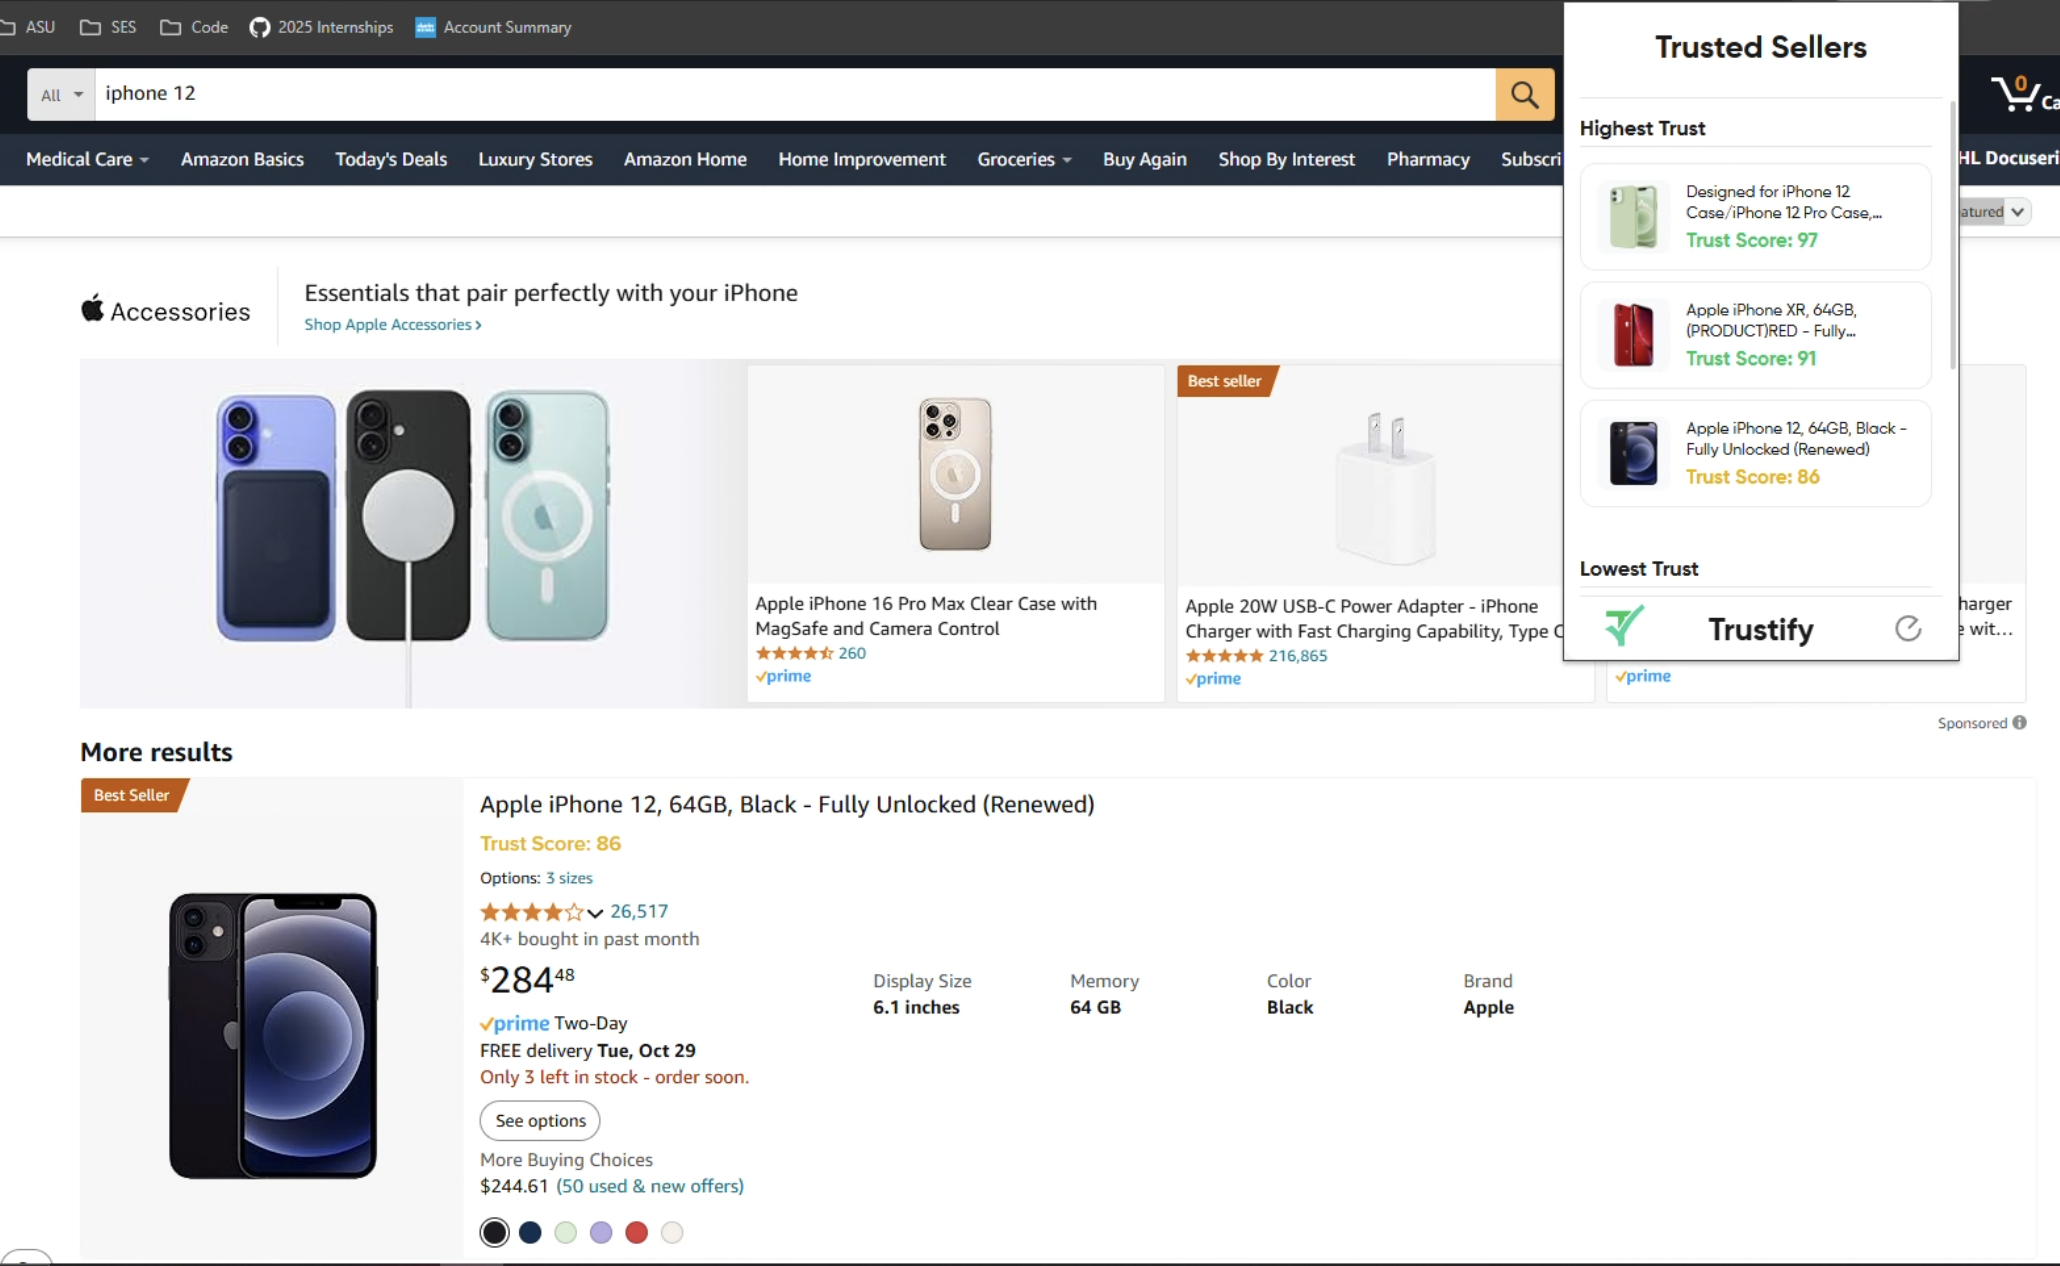The image size is (2060, 1266).
Task: Expand the All search category dropdown
Action: 61,94
